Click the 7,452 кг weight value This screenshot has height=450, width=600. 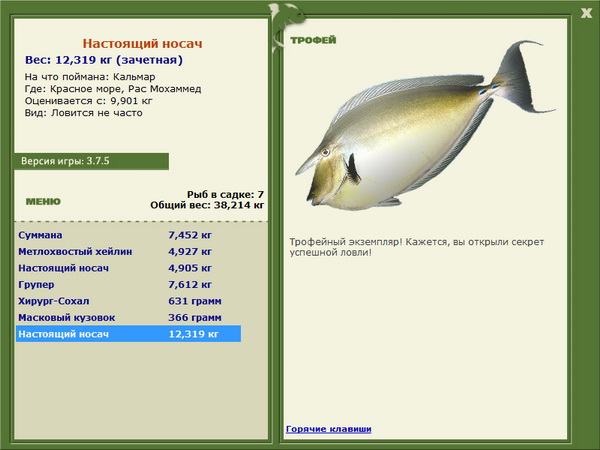pyautogui.click(x=190, y=235)
